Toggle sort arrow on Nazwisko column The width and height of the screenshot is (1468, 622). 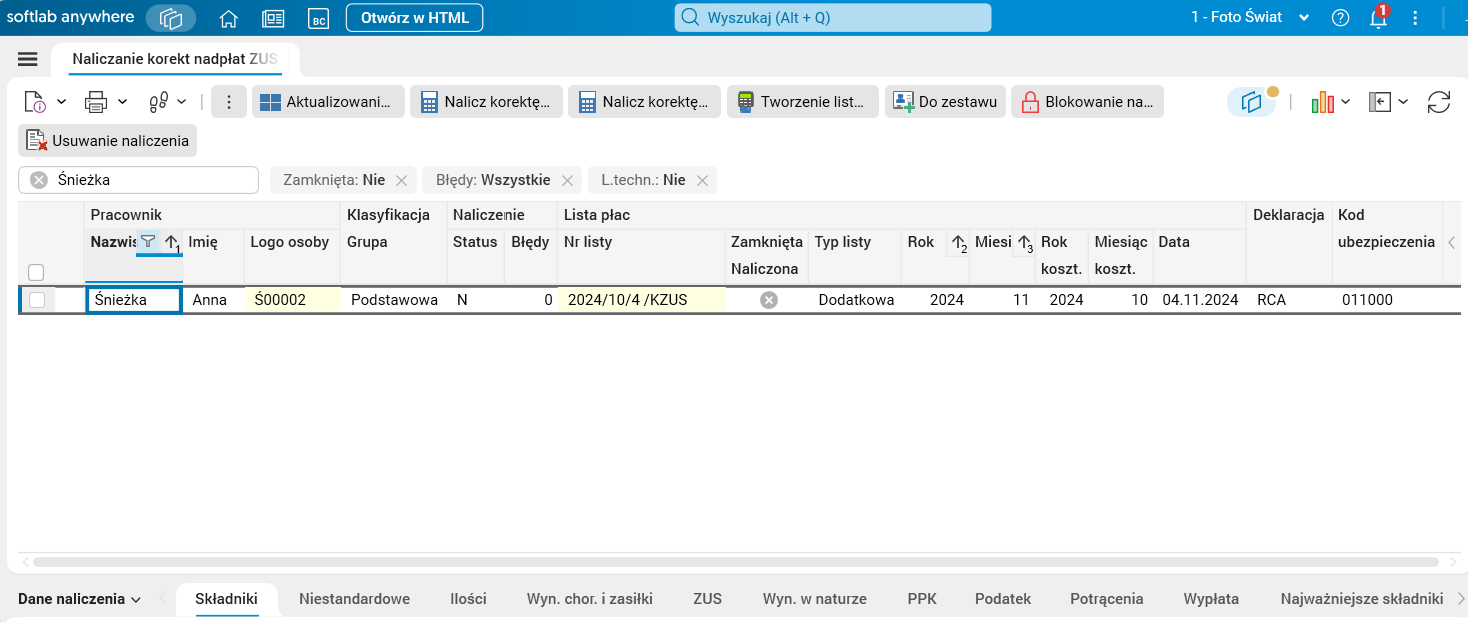(x=170, y=241)
